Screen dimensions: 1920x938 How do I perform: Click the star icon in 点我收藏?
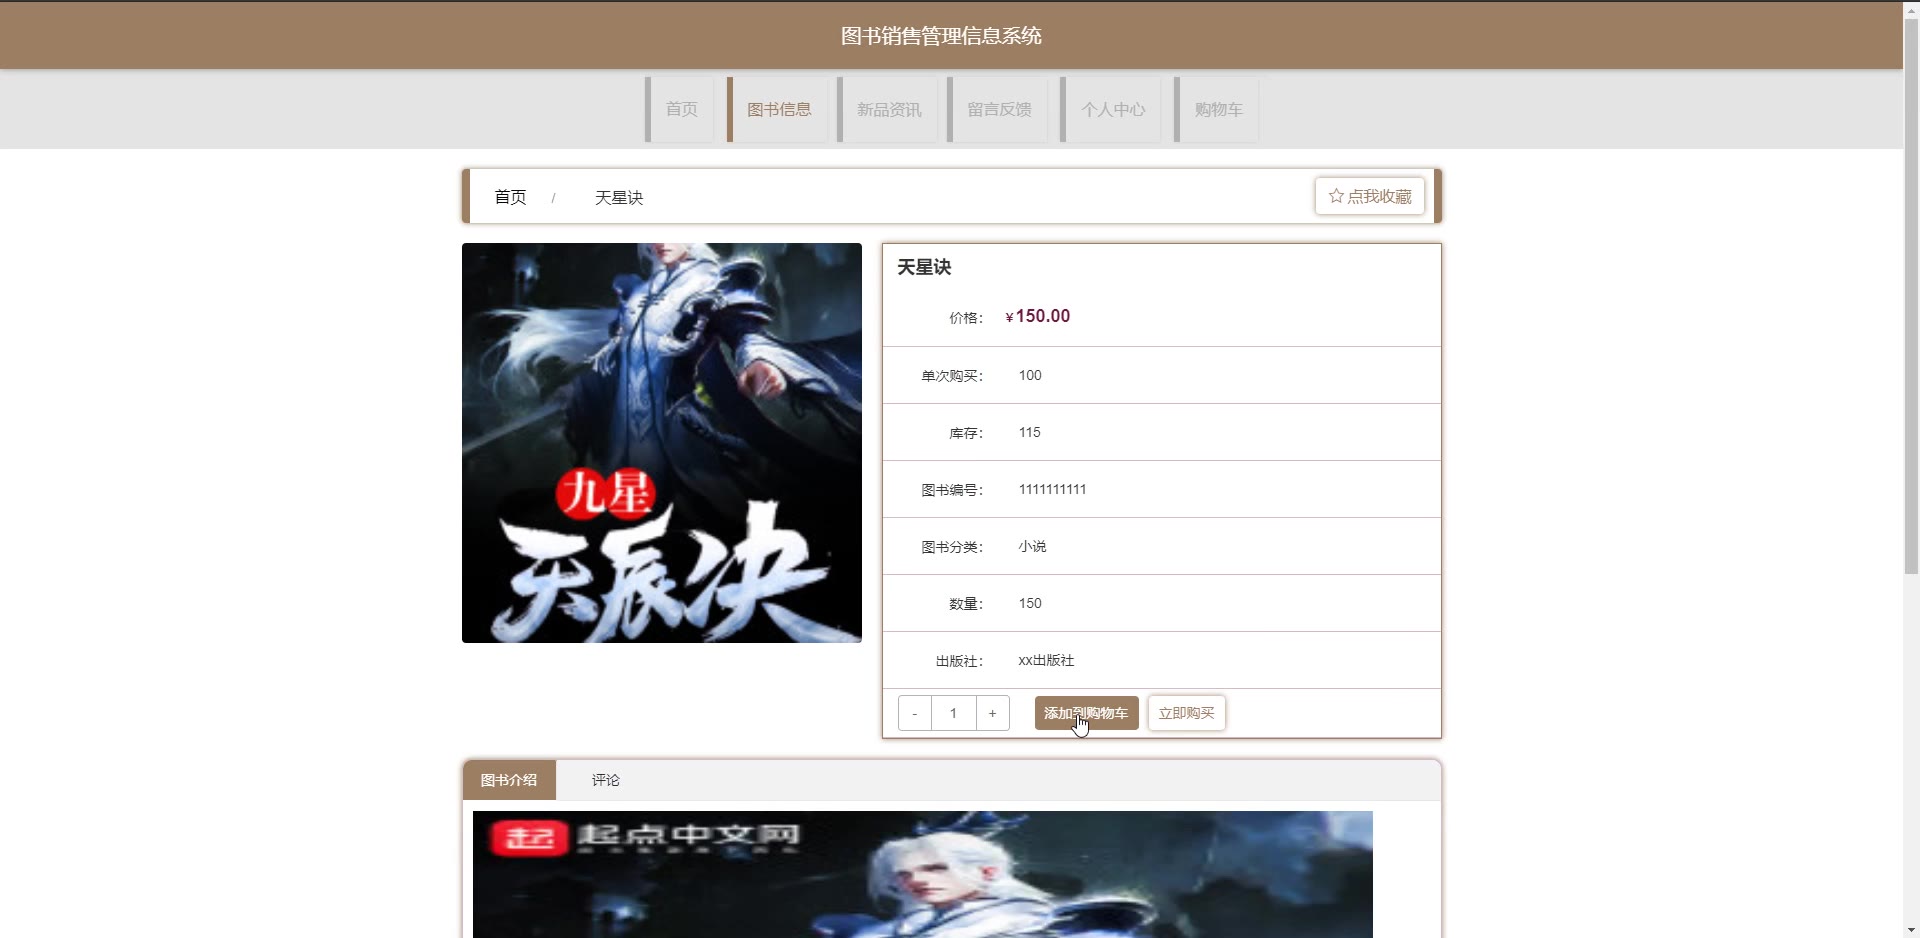(1336, 196)
